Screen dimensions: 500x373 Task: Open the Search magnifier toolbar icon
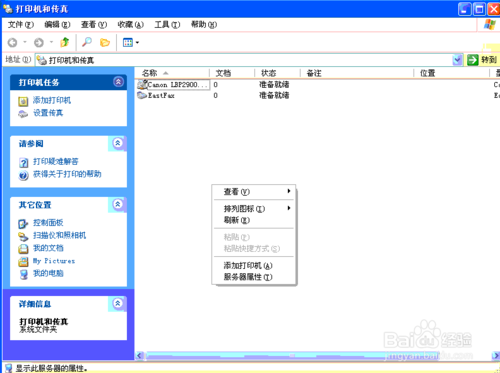point(87,42)
